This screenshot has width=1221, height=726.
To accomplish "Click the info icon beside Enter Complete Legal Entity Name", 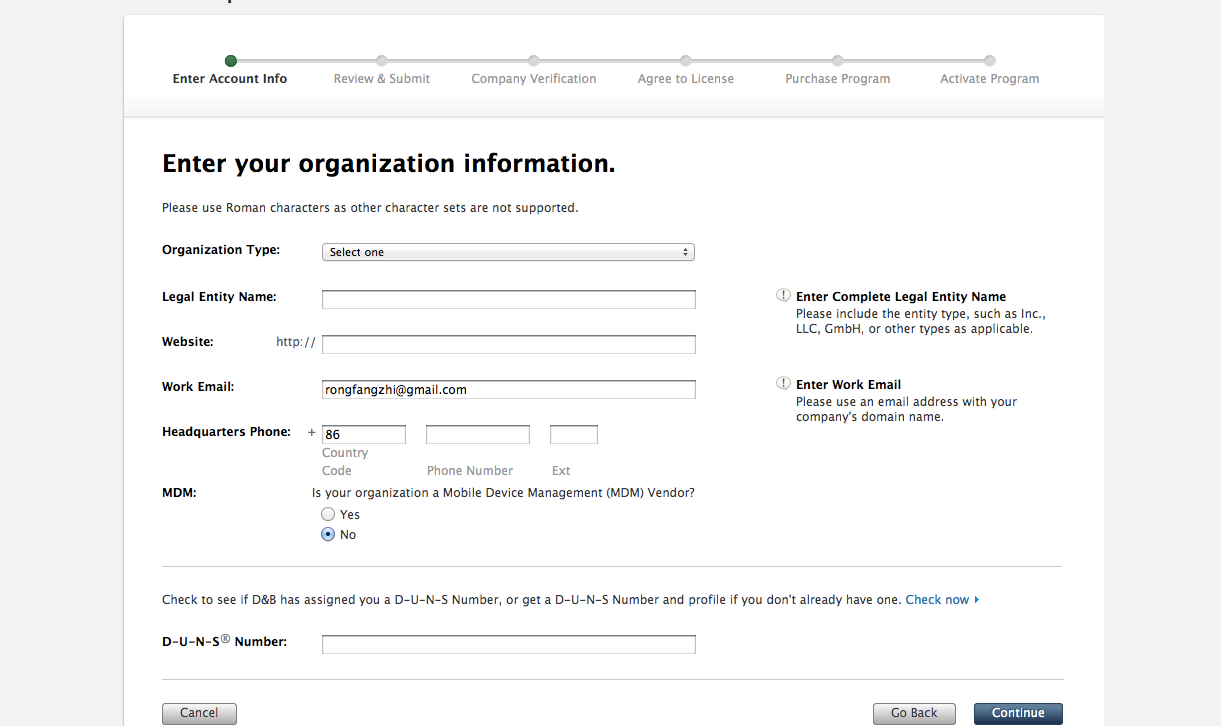I will [x=783, y=296].
